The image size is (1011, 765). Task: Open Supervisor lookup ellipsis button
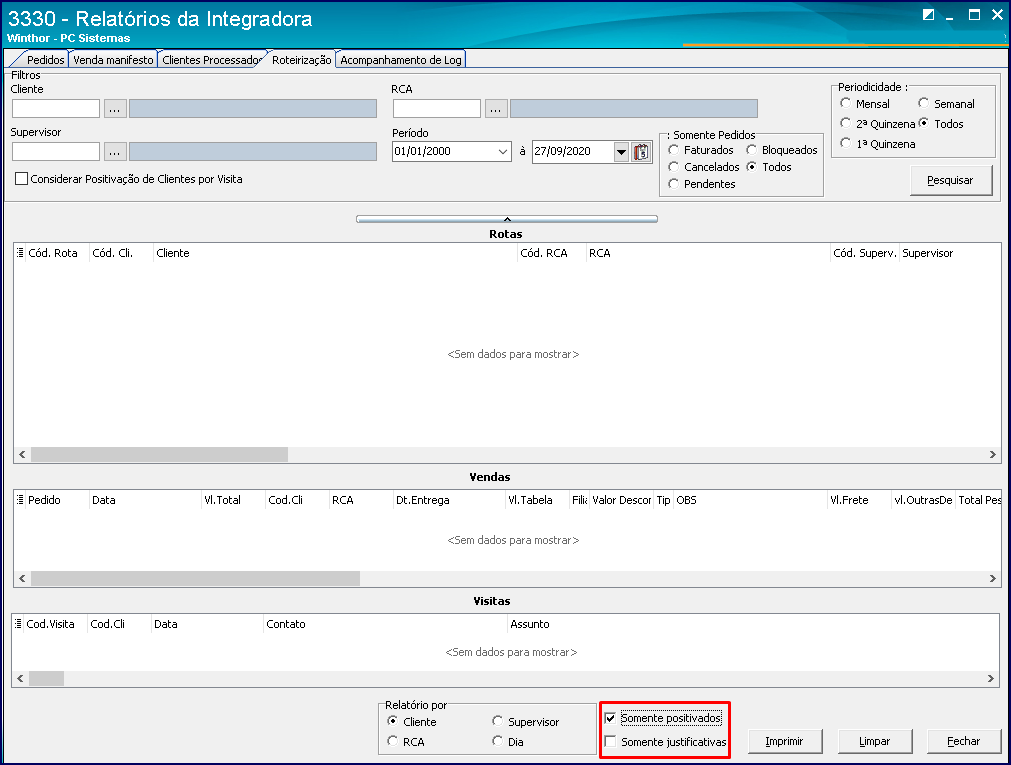[114, 152]
